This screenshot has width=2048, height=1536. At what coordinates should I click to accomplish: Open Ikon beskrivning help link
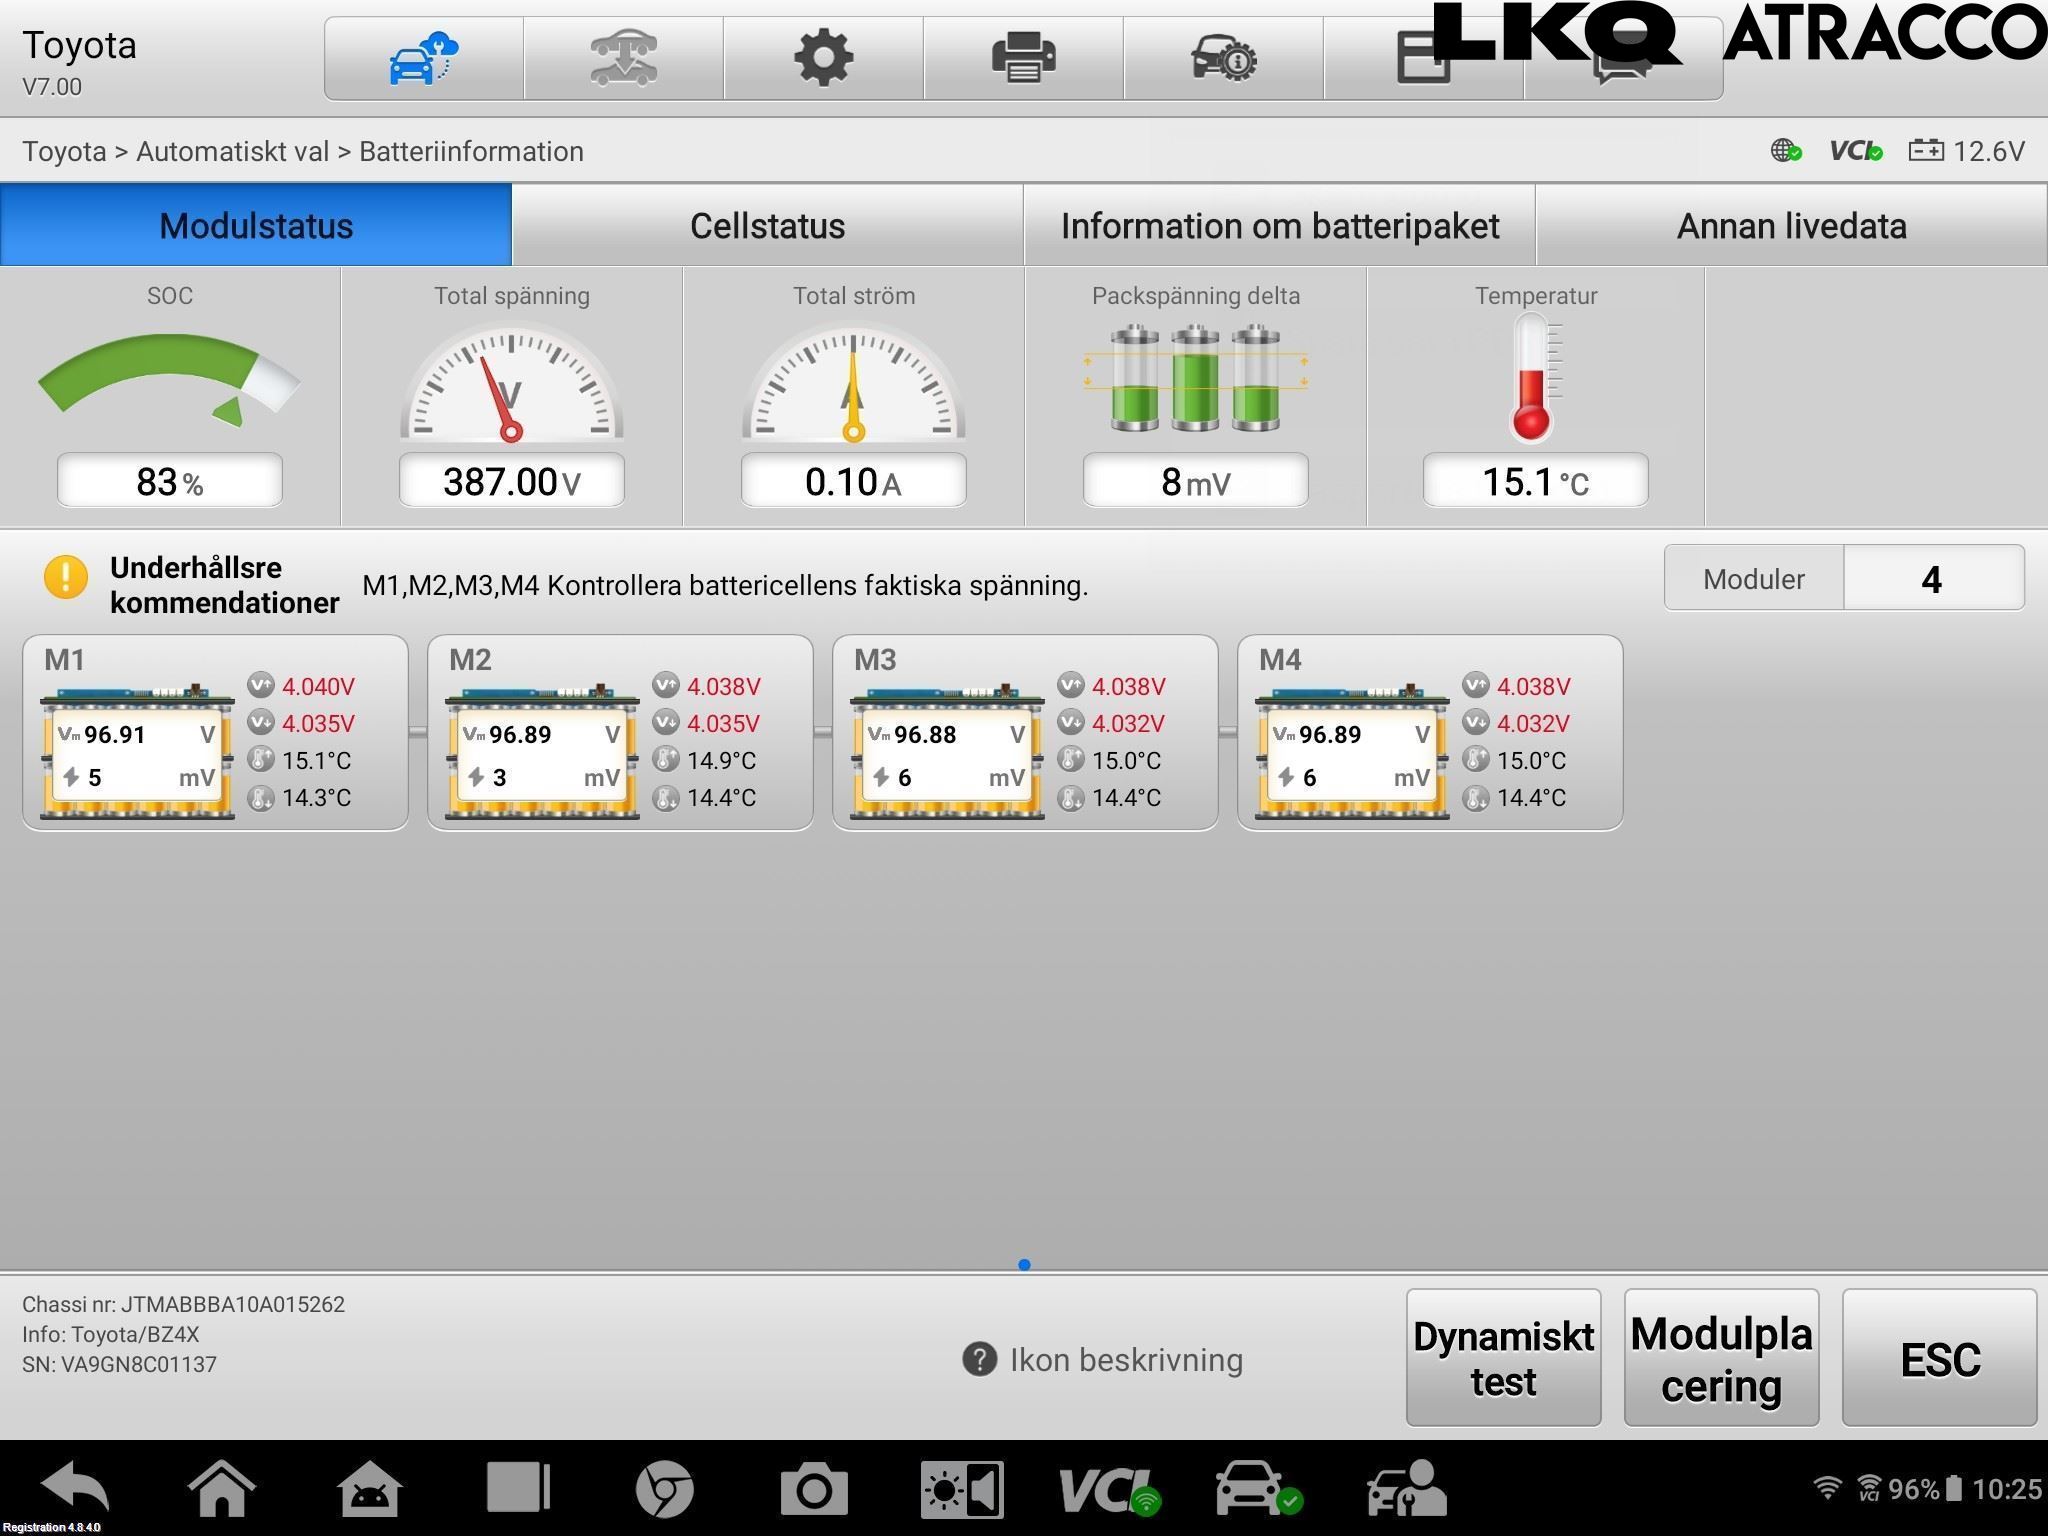[1103, 1359]
